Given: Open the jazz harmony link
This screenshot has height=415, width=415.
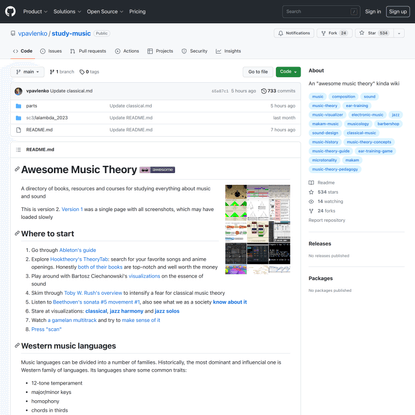Looking at the screenshot, I should point(126,311).
